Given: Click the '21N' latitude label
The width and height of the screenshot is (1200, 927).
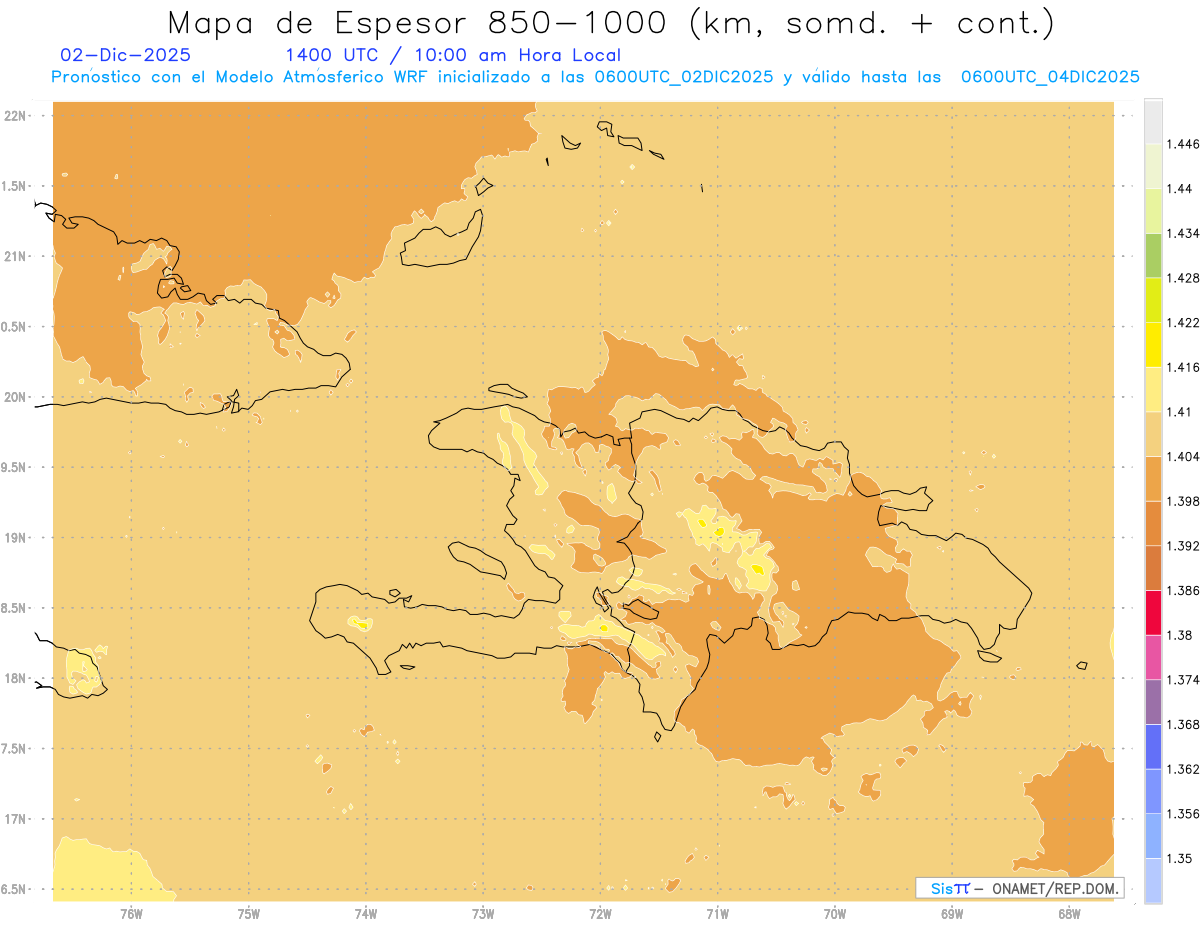Looking at the screenshot, I should click(x=15, y=257).
